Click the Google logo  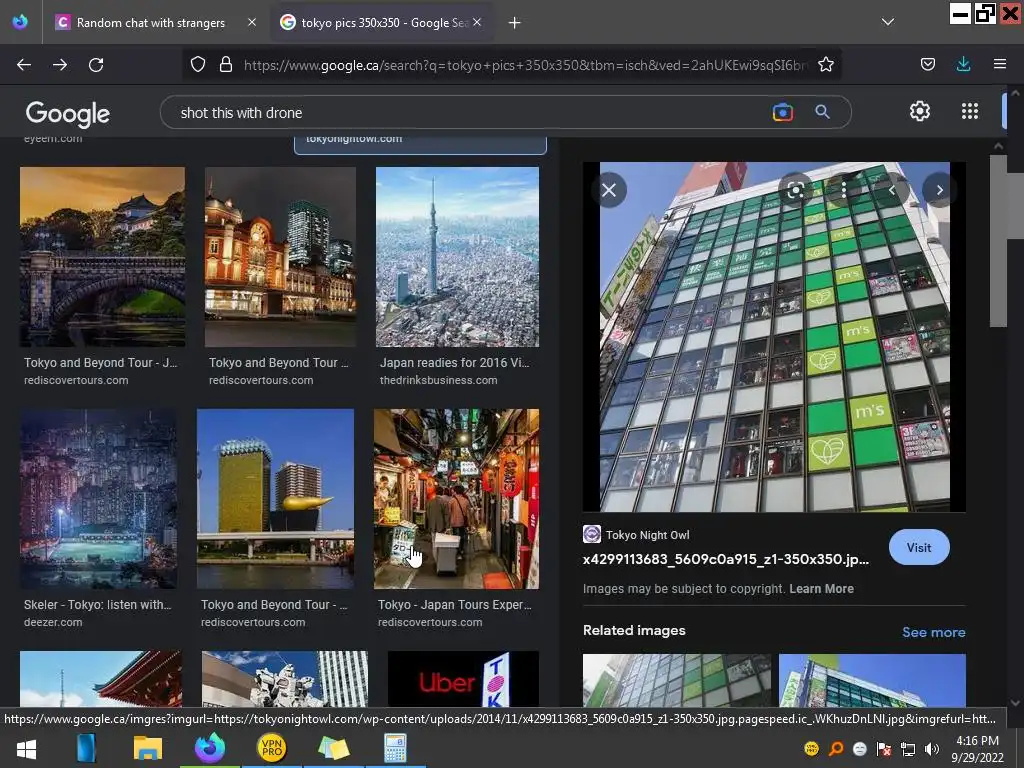click(67, 114)
